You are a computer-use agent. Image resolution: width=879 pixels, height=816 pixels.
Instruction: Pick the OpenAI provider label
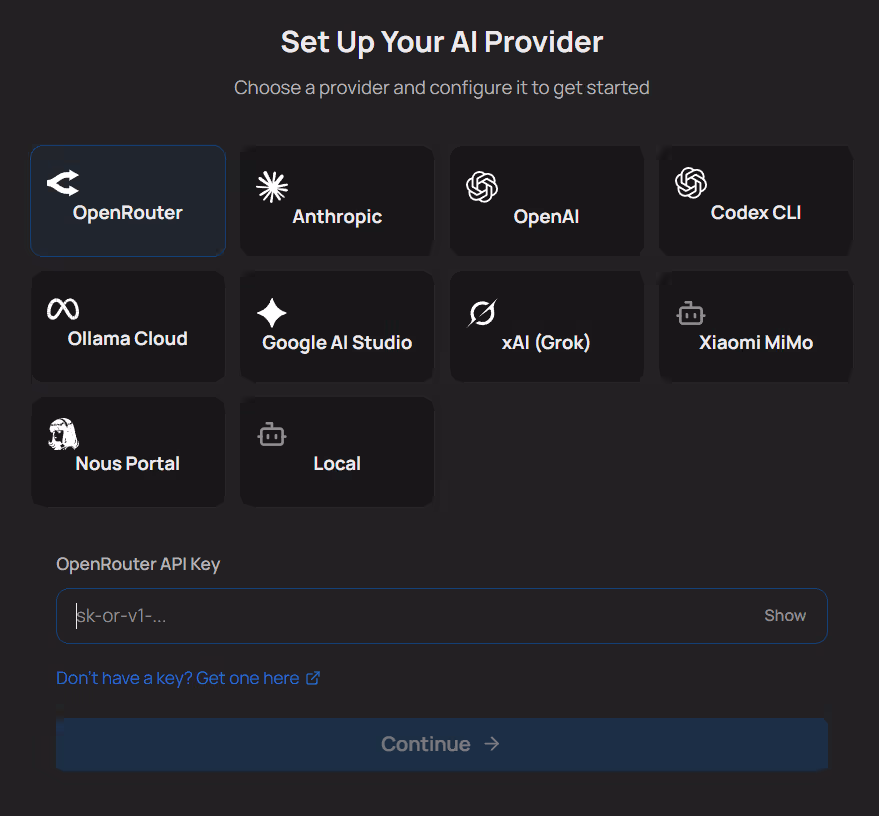546,217
